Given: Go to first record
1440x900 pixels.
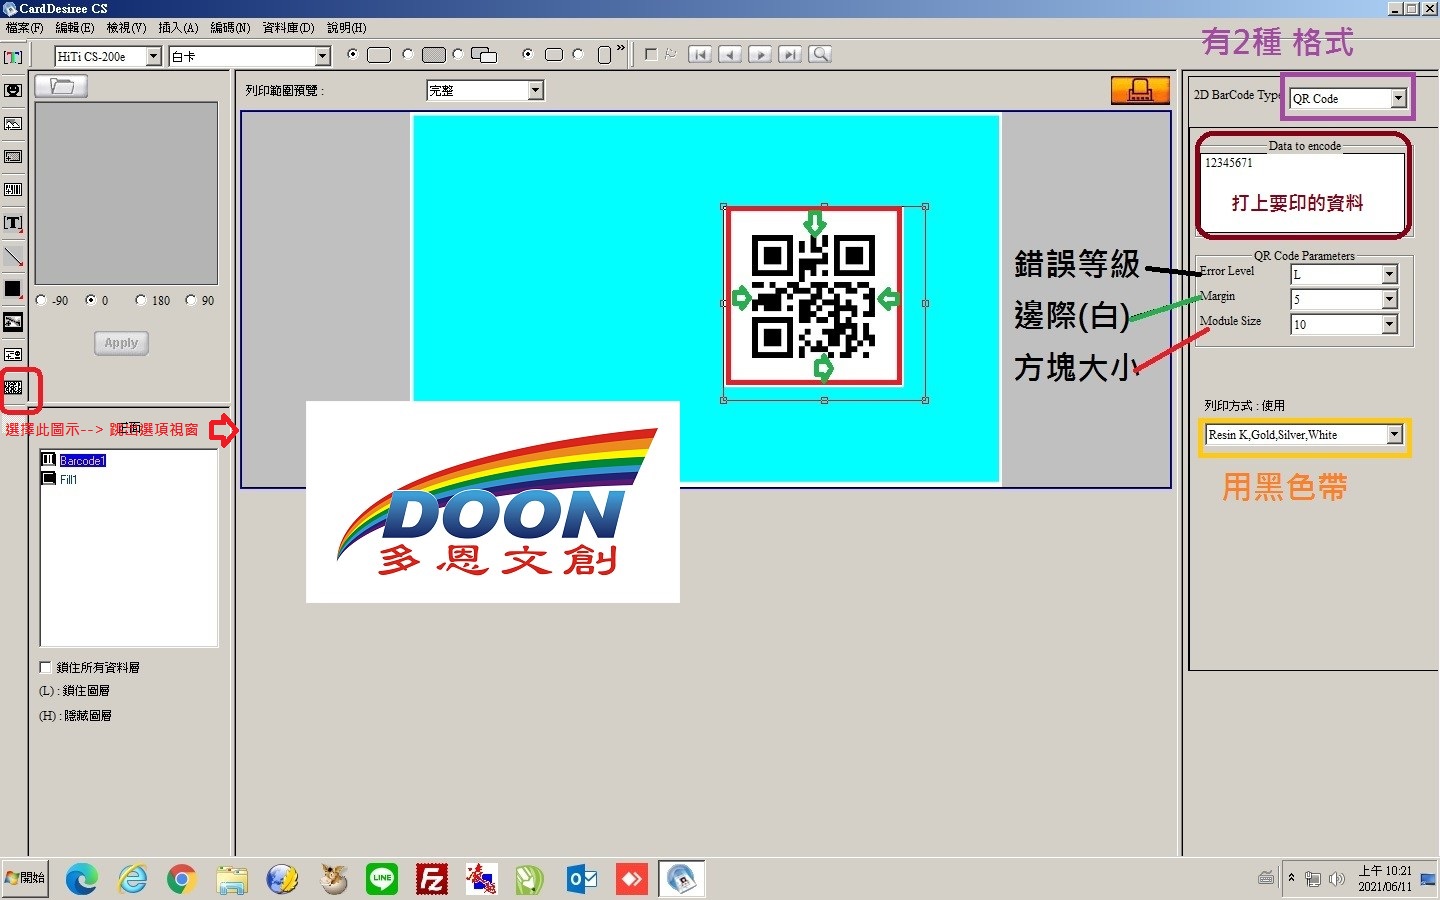Looking at the screenshot, I should tap(700, 55).
